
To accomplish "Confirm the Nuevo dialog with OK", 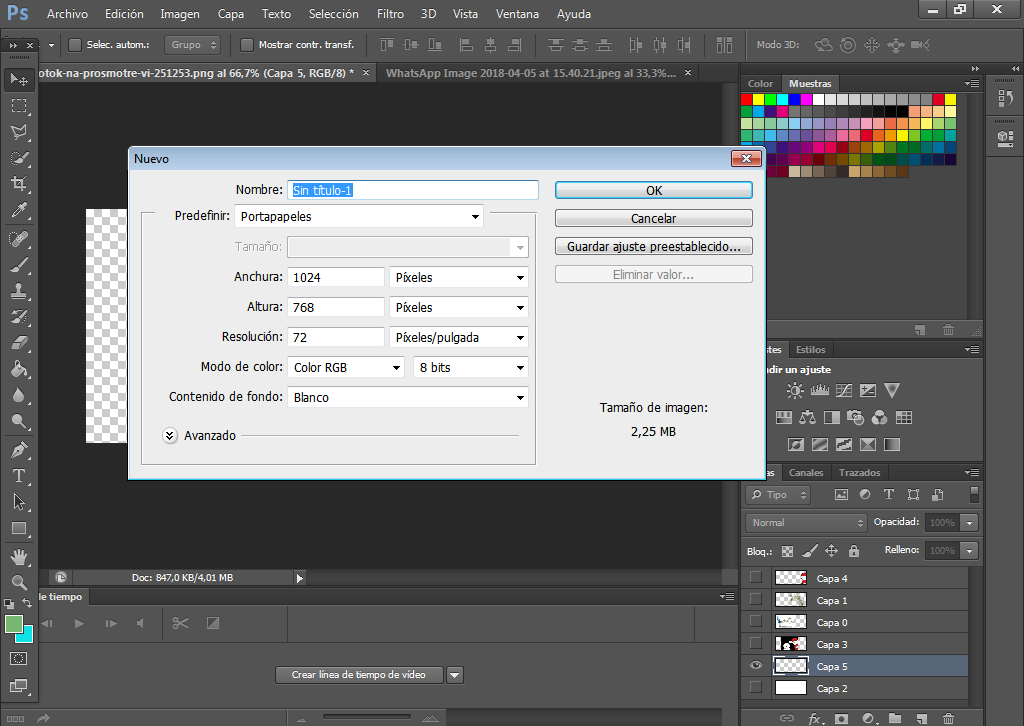I will pos(654,190).
